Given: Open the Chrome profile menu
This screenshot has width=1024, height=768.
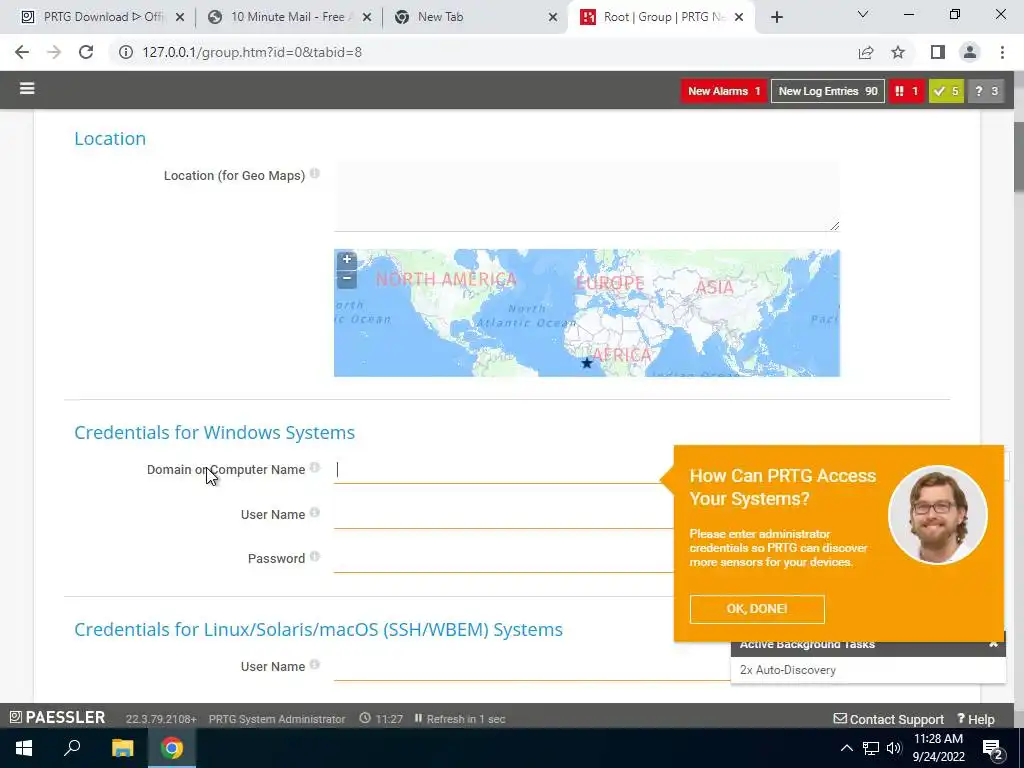Looking at the screenshot, I should click(x=970, y=52).
